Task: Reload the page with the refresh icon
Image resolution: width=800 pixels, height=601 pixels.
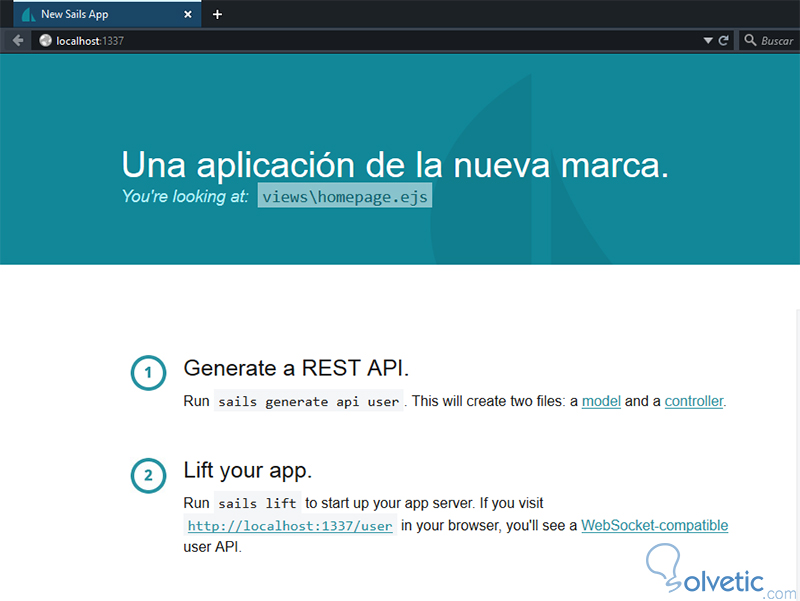Action: click(723, 41)
